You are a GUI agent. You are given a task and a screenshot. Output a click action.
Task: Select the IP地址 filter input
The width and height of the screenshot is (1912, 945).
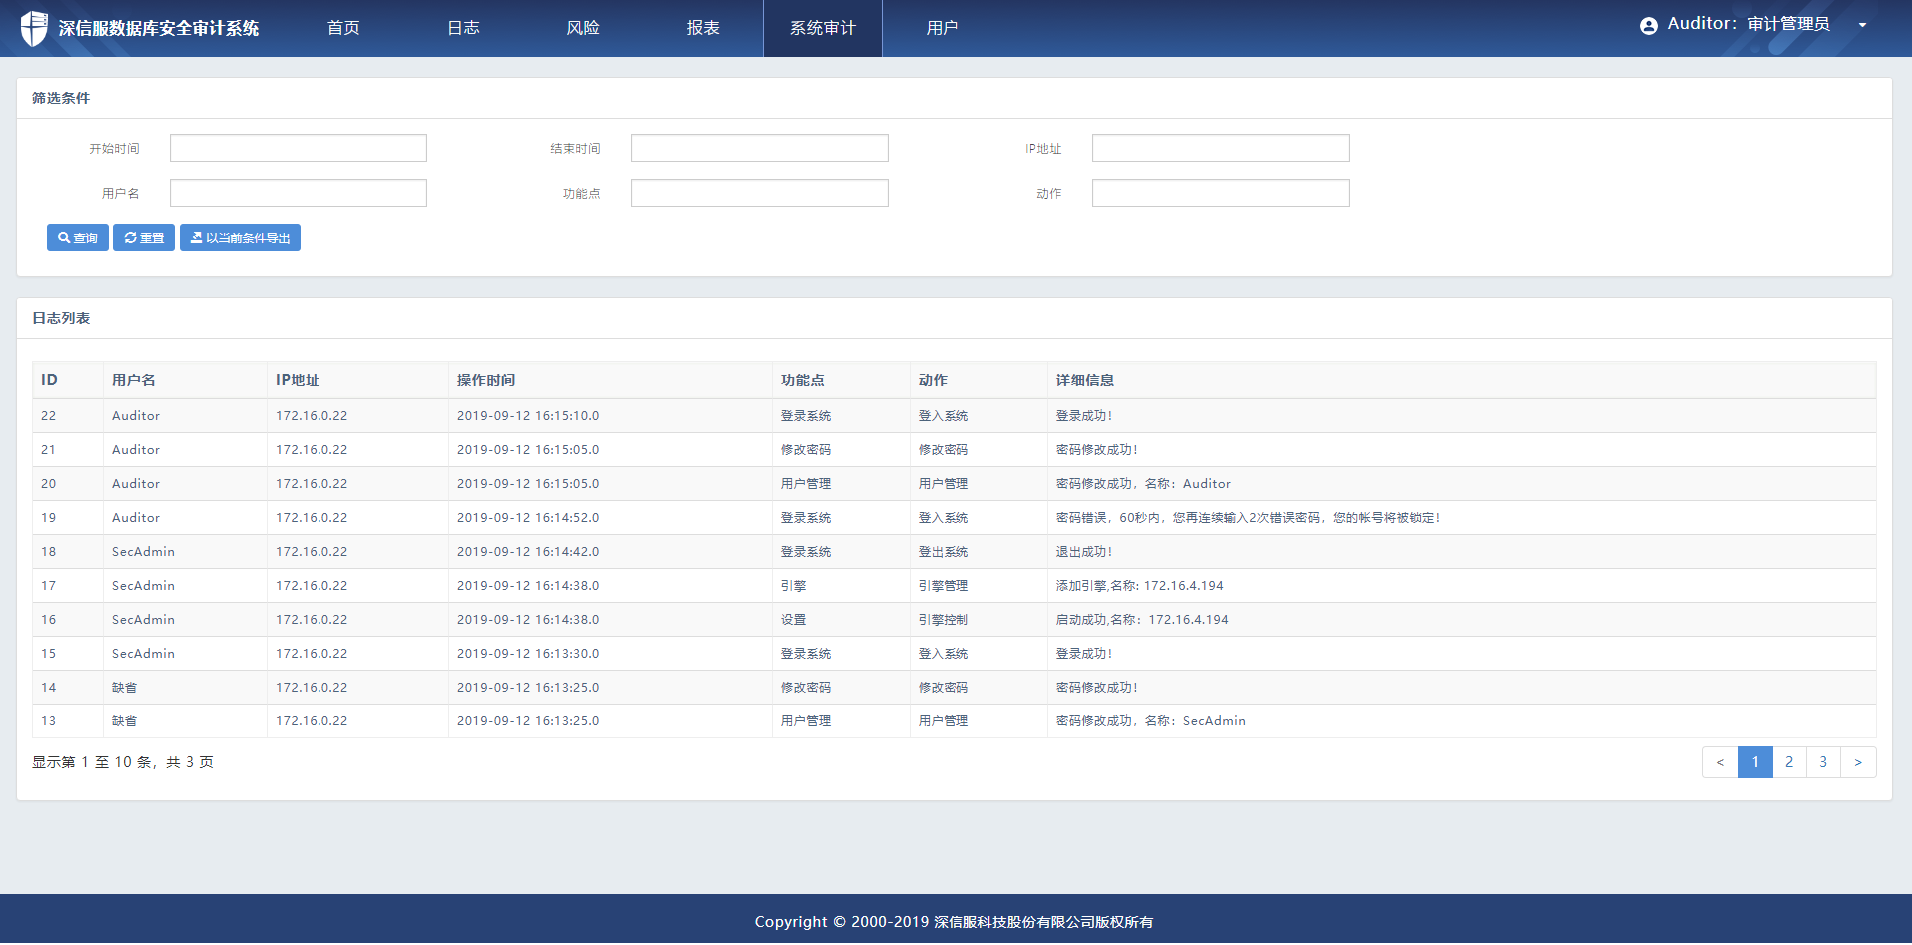[1220, 148]
